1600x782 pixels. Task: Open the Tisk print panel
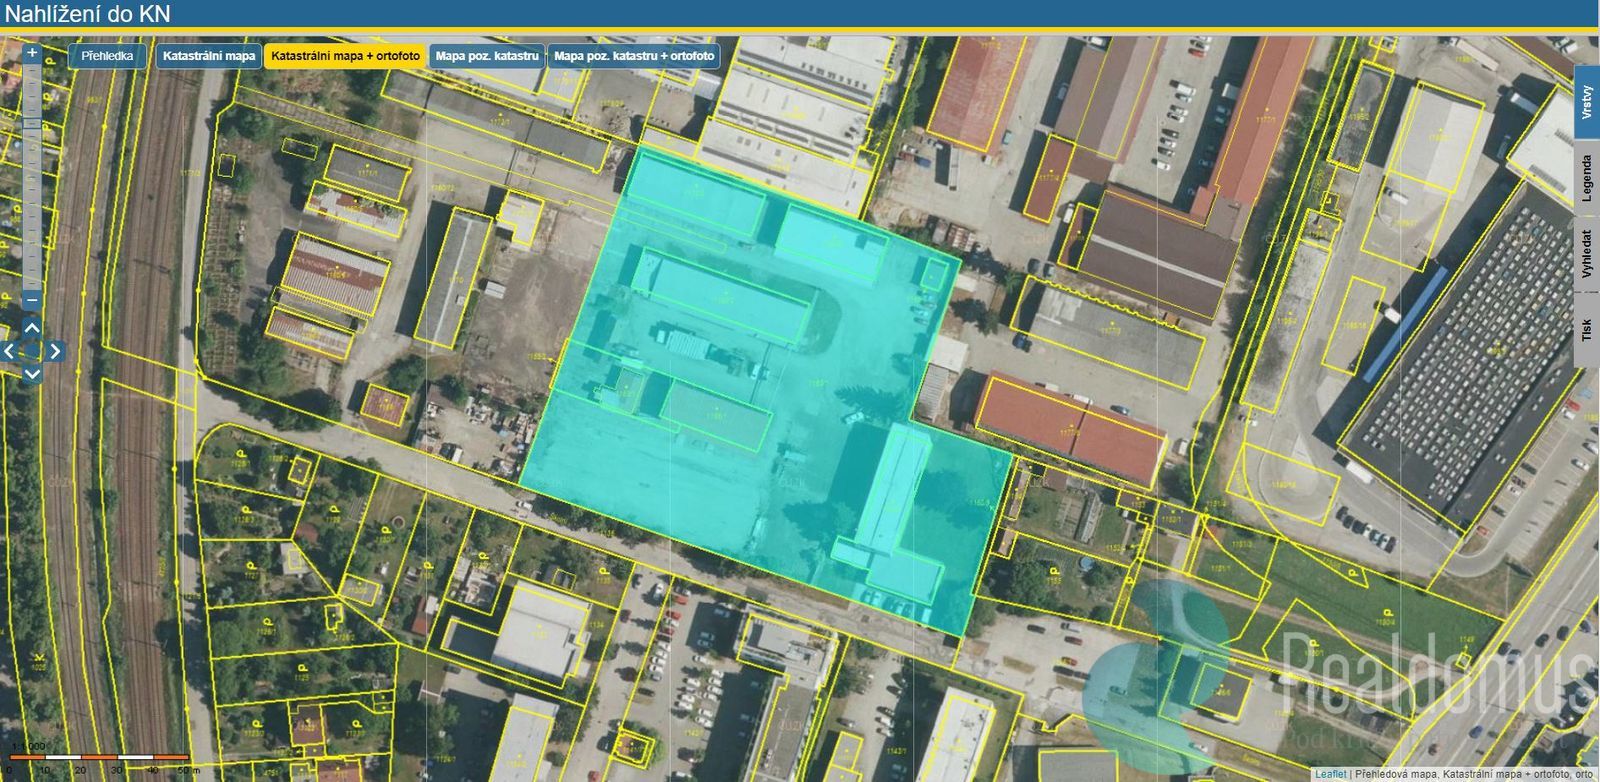pos(1587,330)
